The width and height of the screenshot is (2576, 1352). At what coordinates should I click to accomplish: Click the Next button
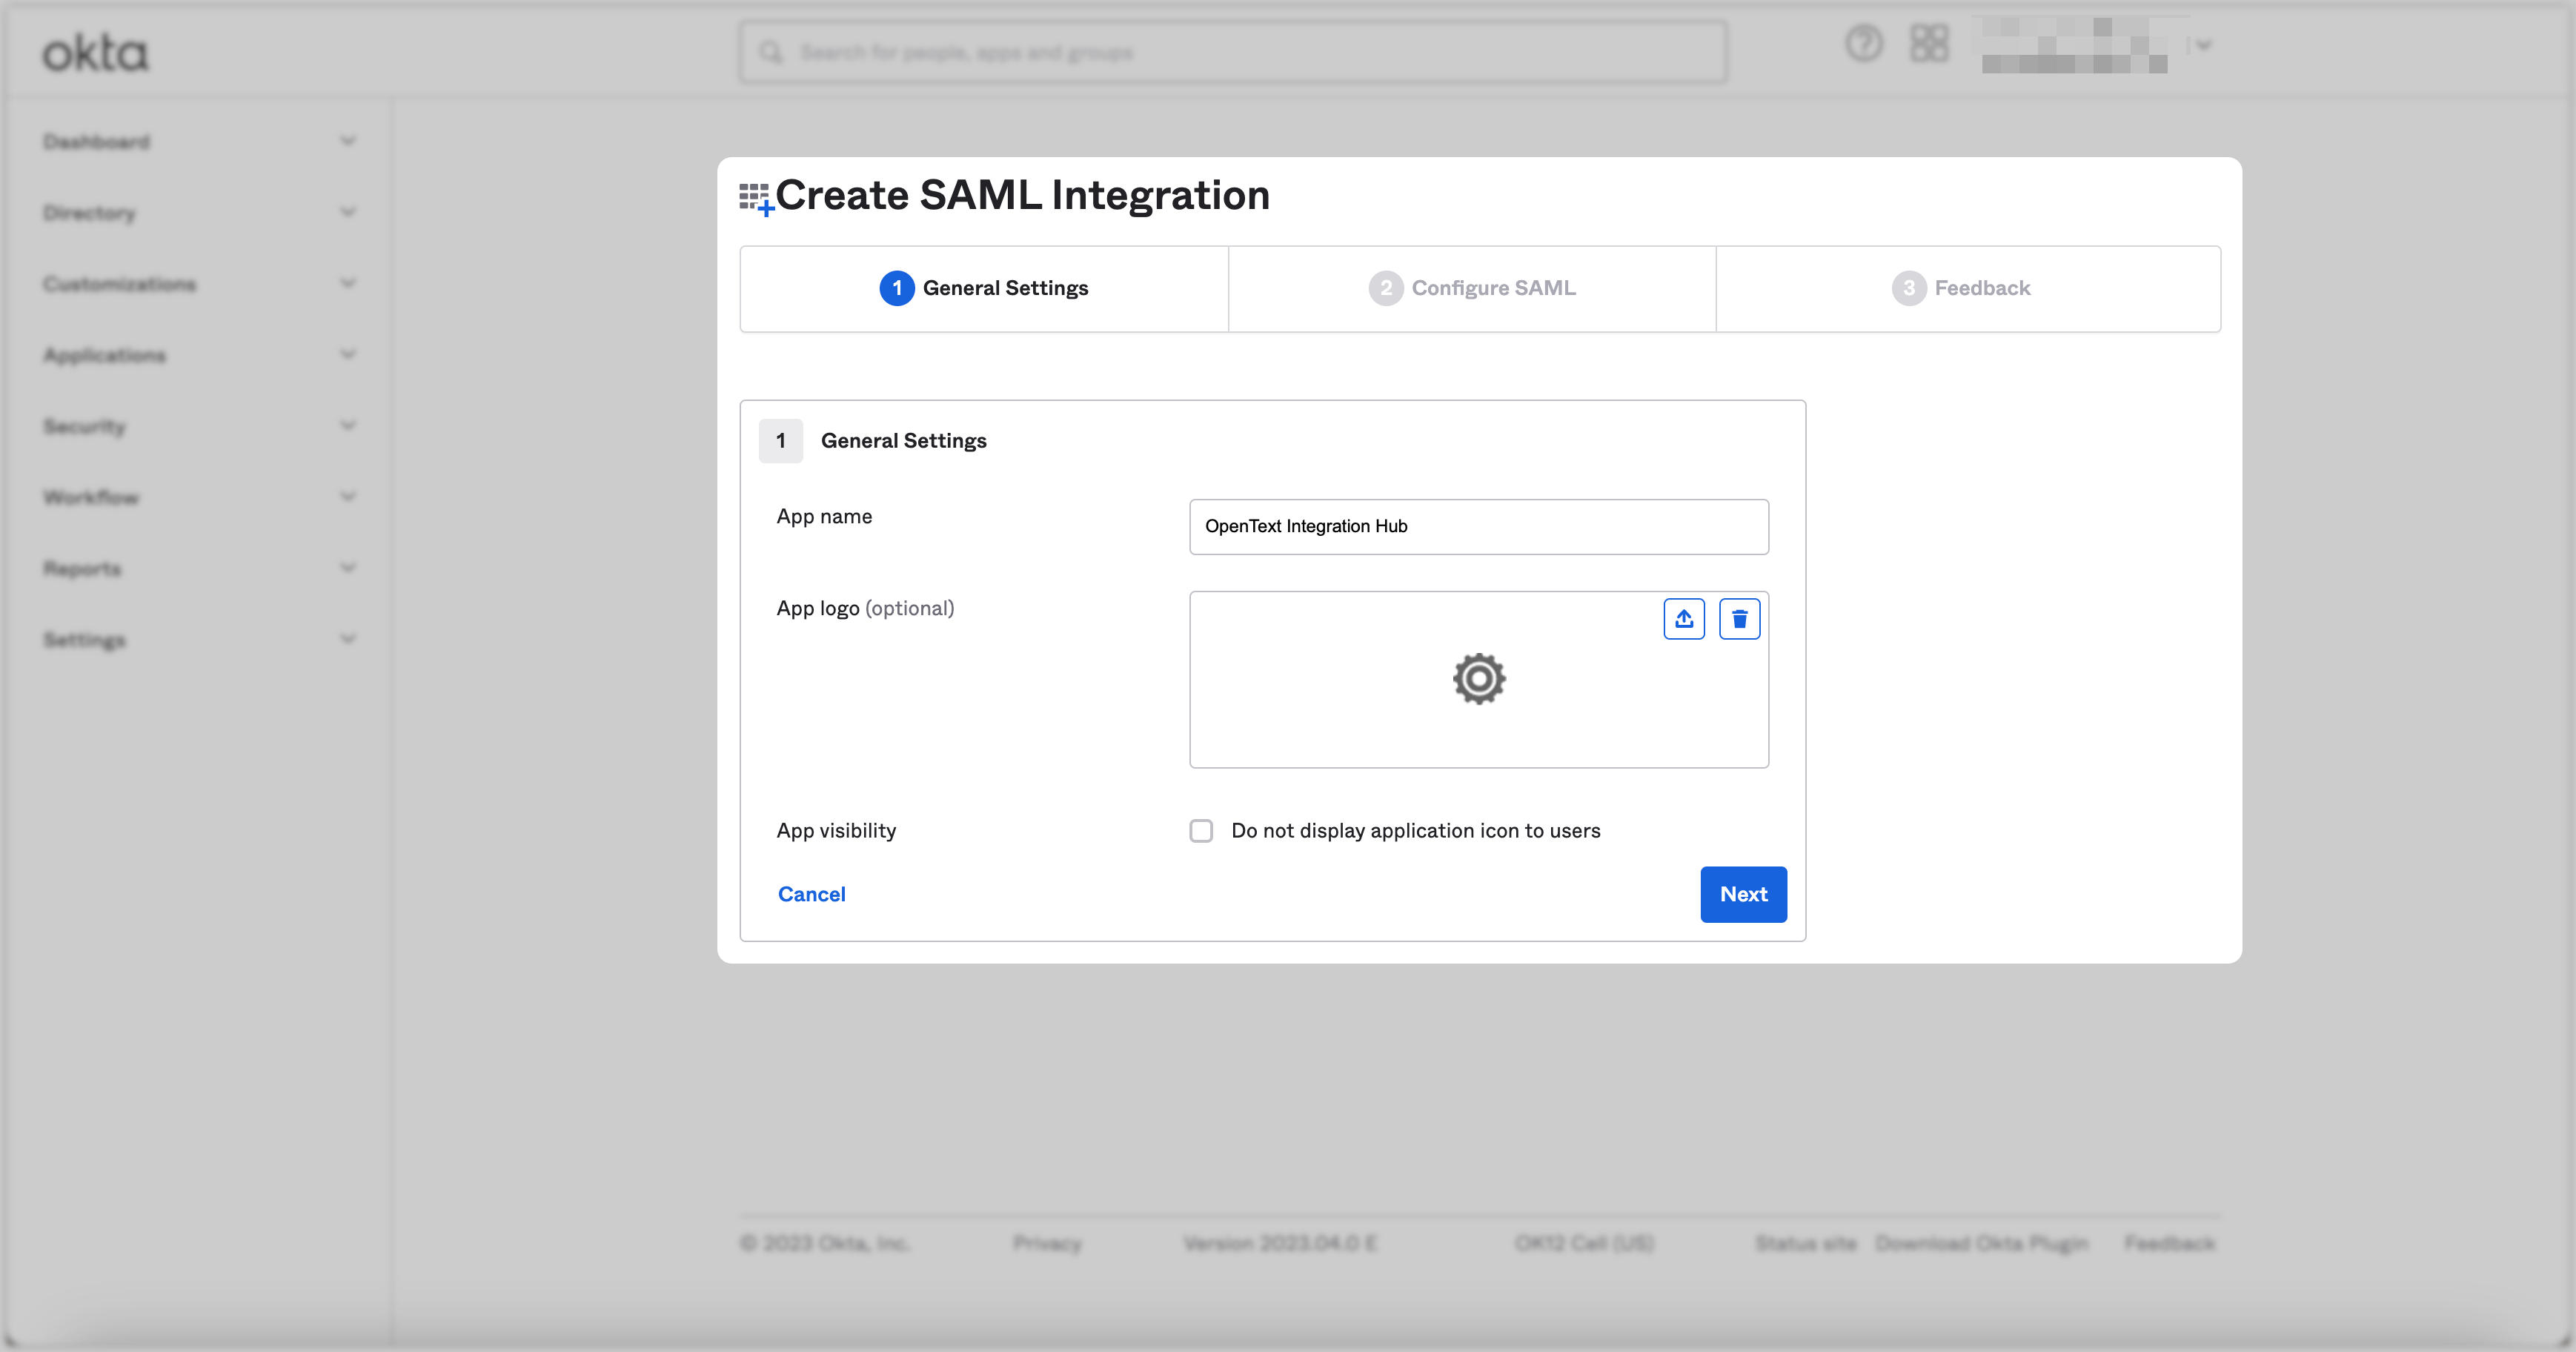[1743, 894]
